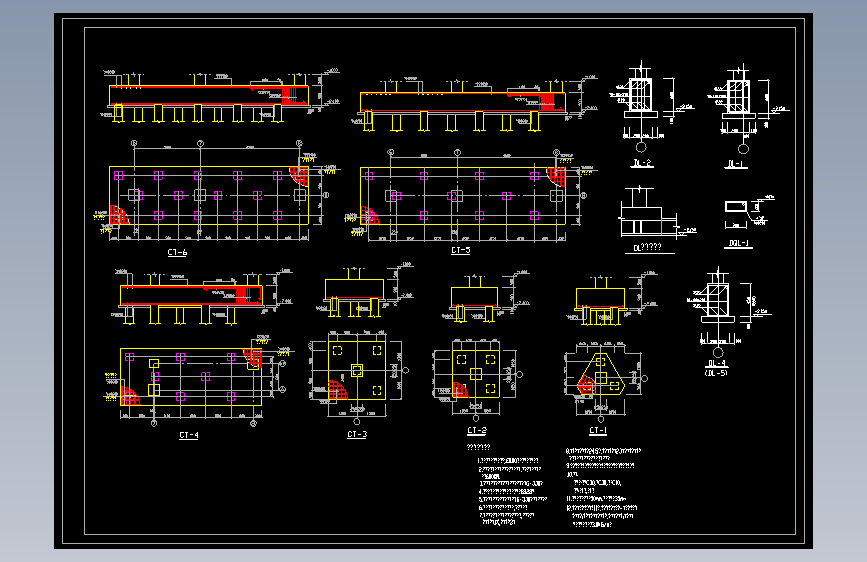Select the DQL-1 detail title label
Image resolution: width=867 pixels, height=562 pixels.
pyautogui.click(x=739, y=243)
